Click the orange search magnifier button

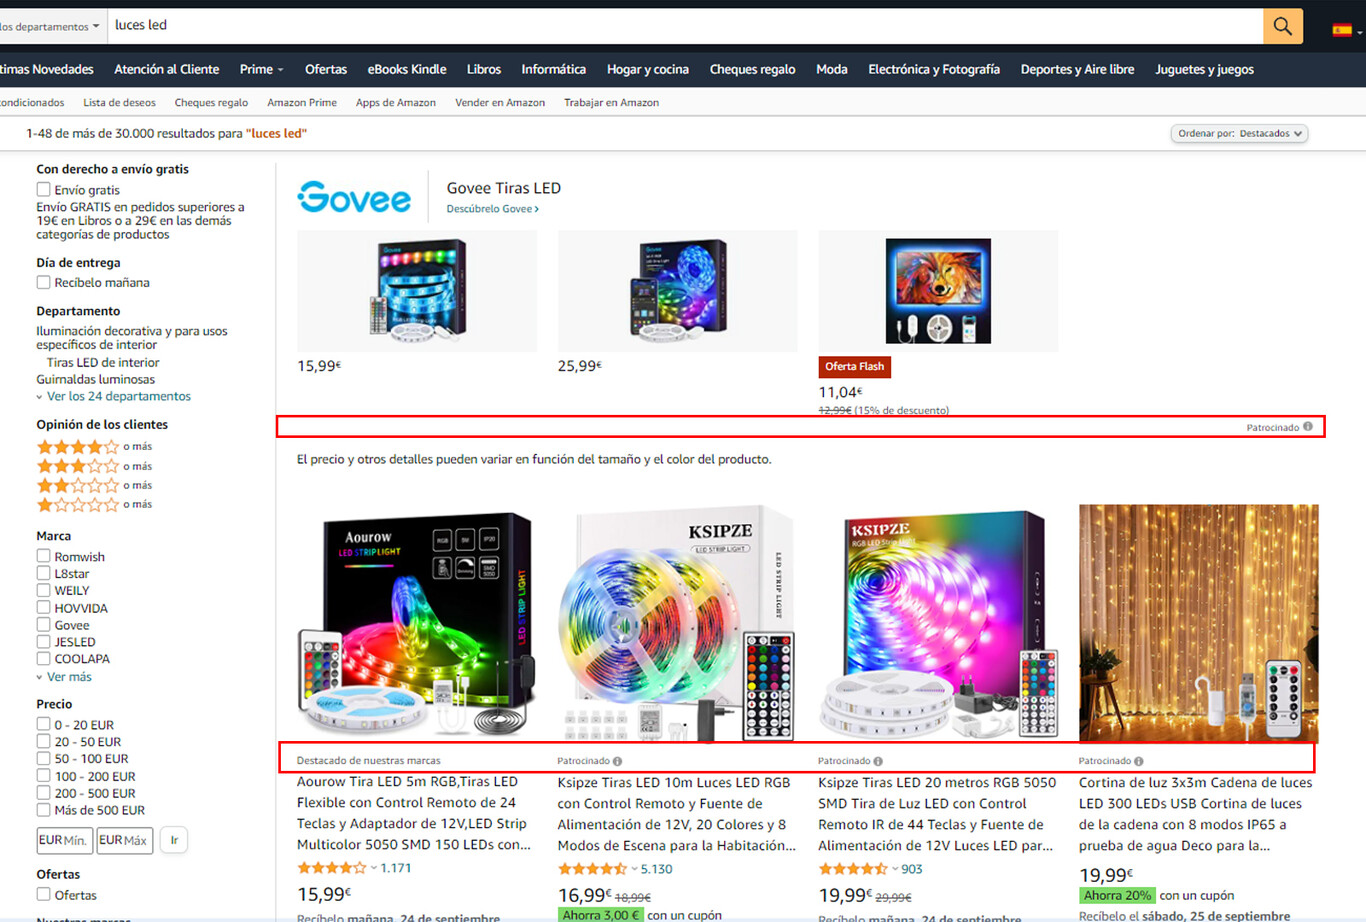click(1282, 27)
